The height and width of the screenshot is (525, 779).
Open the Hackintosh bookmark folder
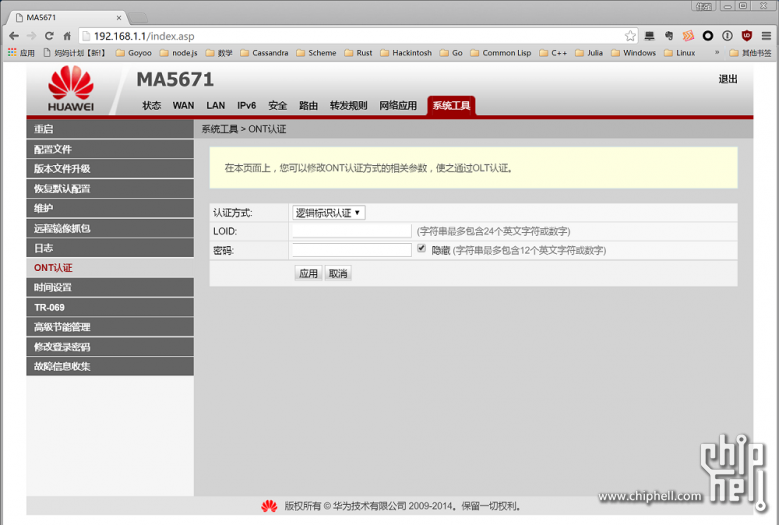click(x=406, y=53)
